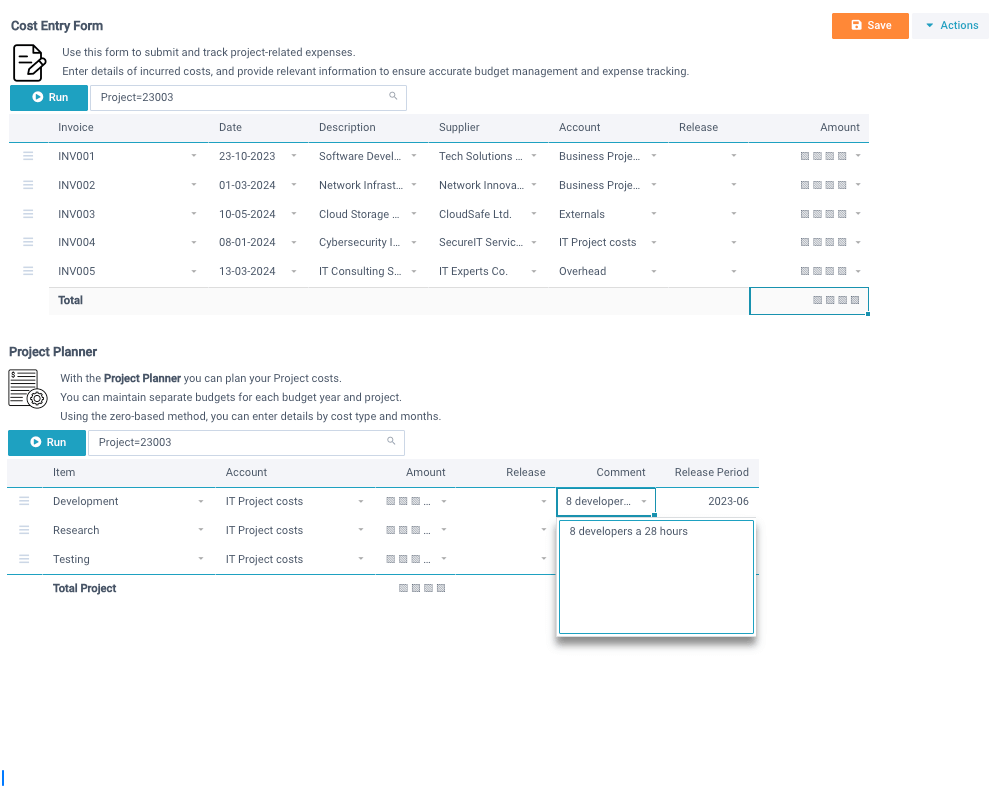Click the Project Planner printer icon
The image size is (1000, 800).
pos(27,388)
